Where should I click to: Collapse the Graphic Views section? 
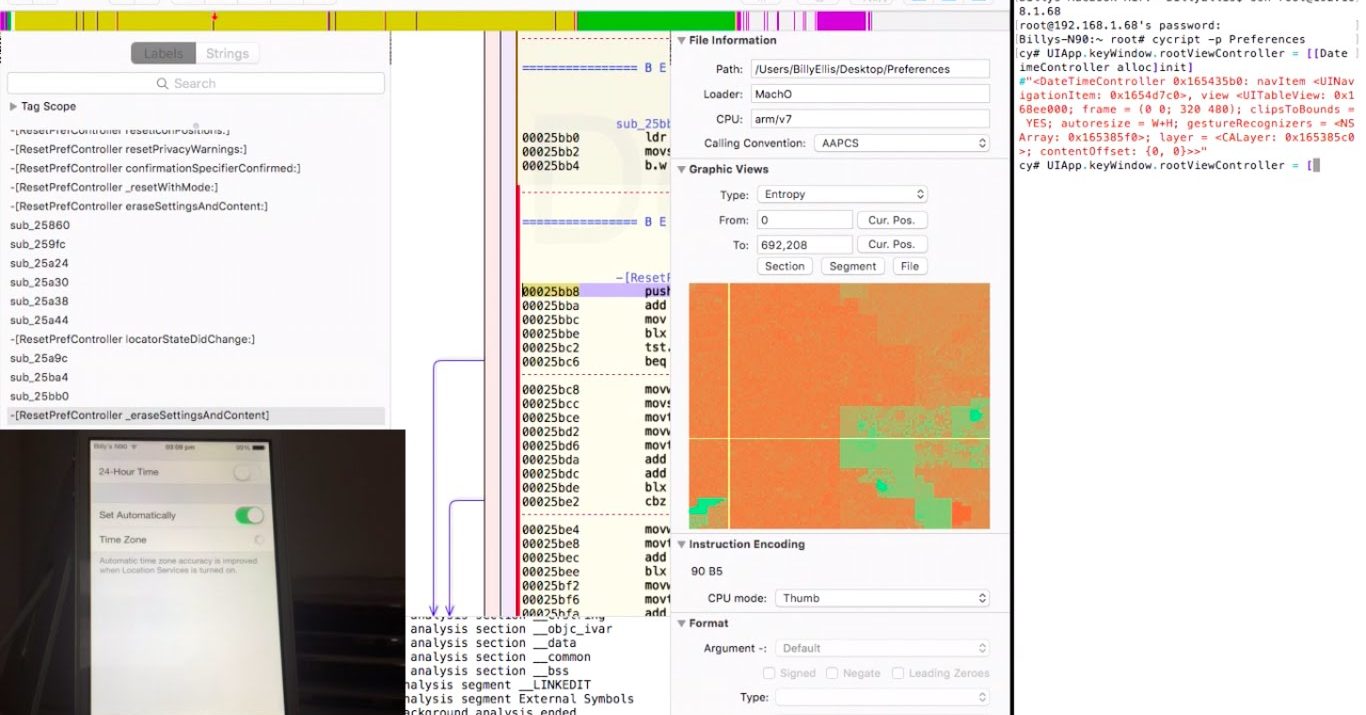pos(681,170)
